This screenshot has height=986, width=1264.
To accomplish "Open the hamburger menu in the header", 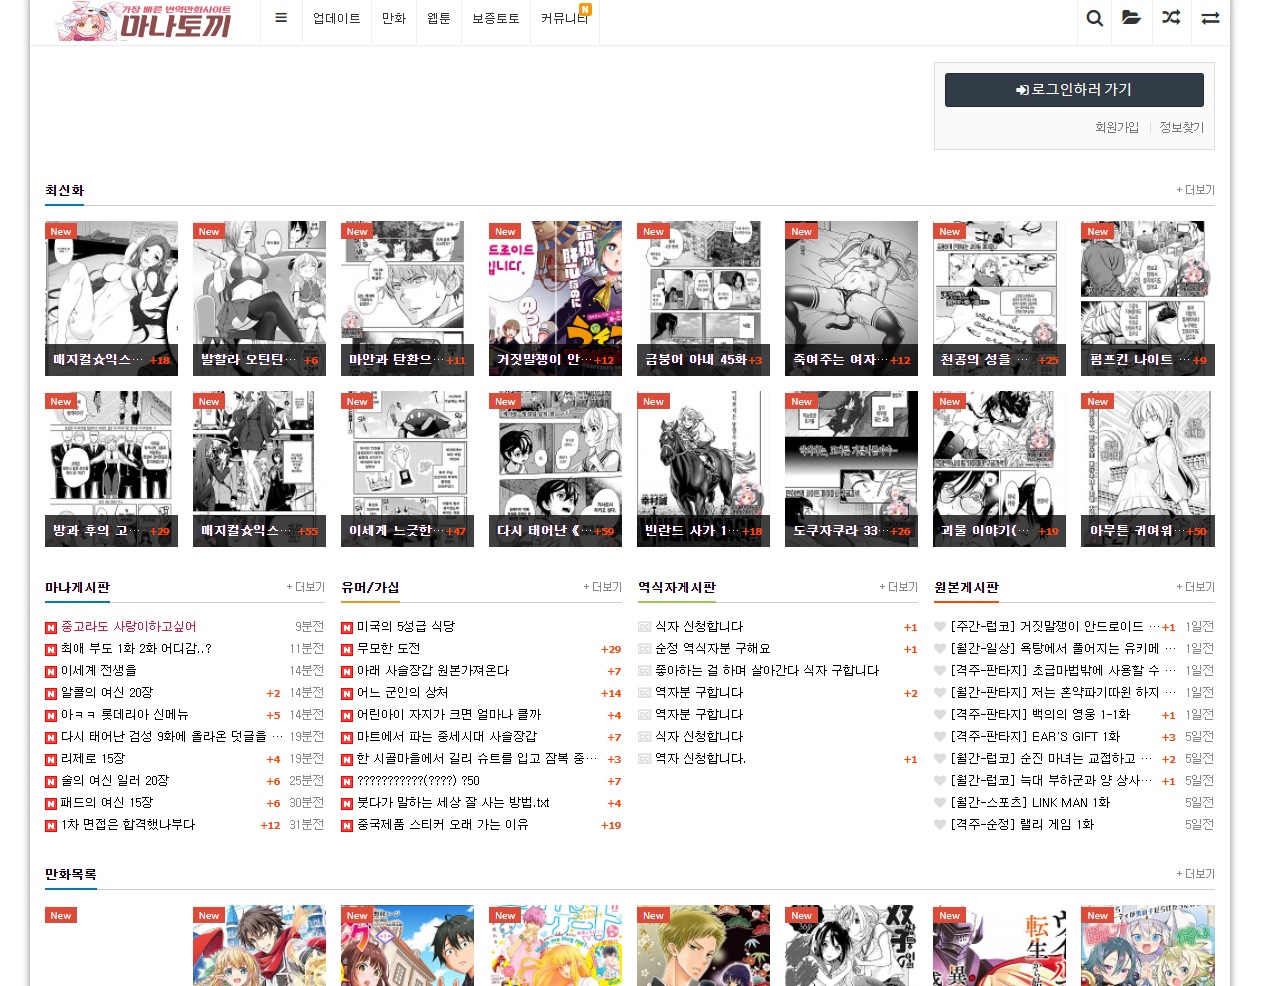I will [281, 18].
